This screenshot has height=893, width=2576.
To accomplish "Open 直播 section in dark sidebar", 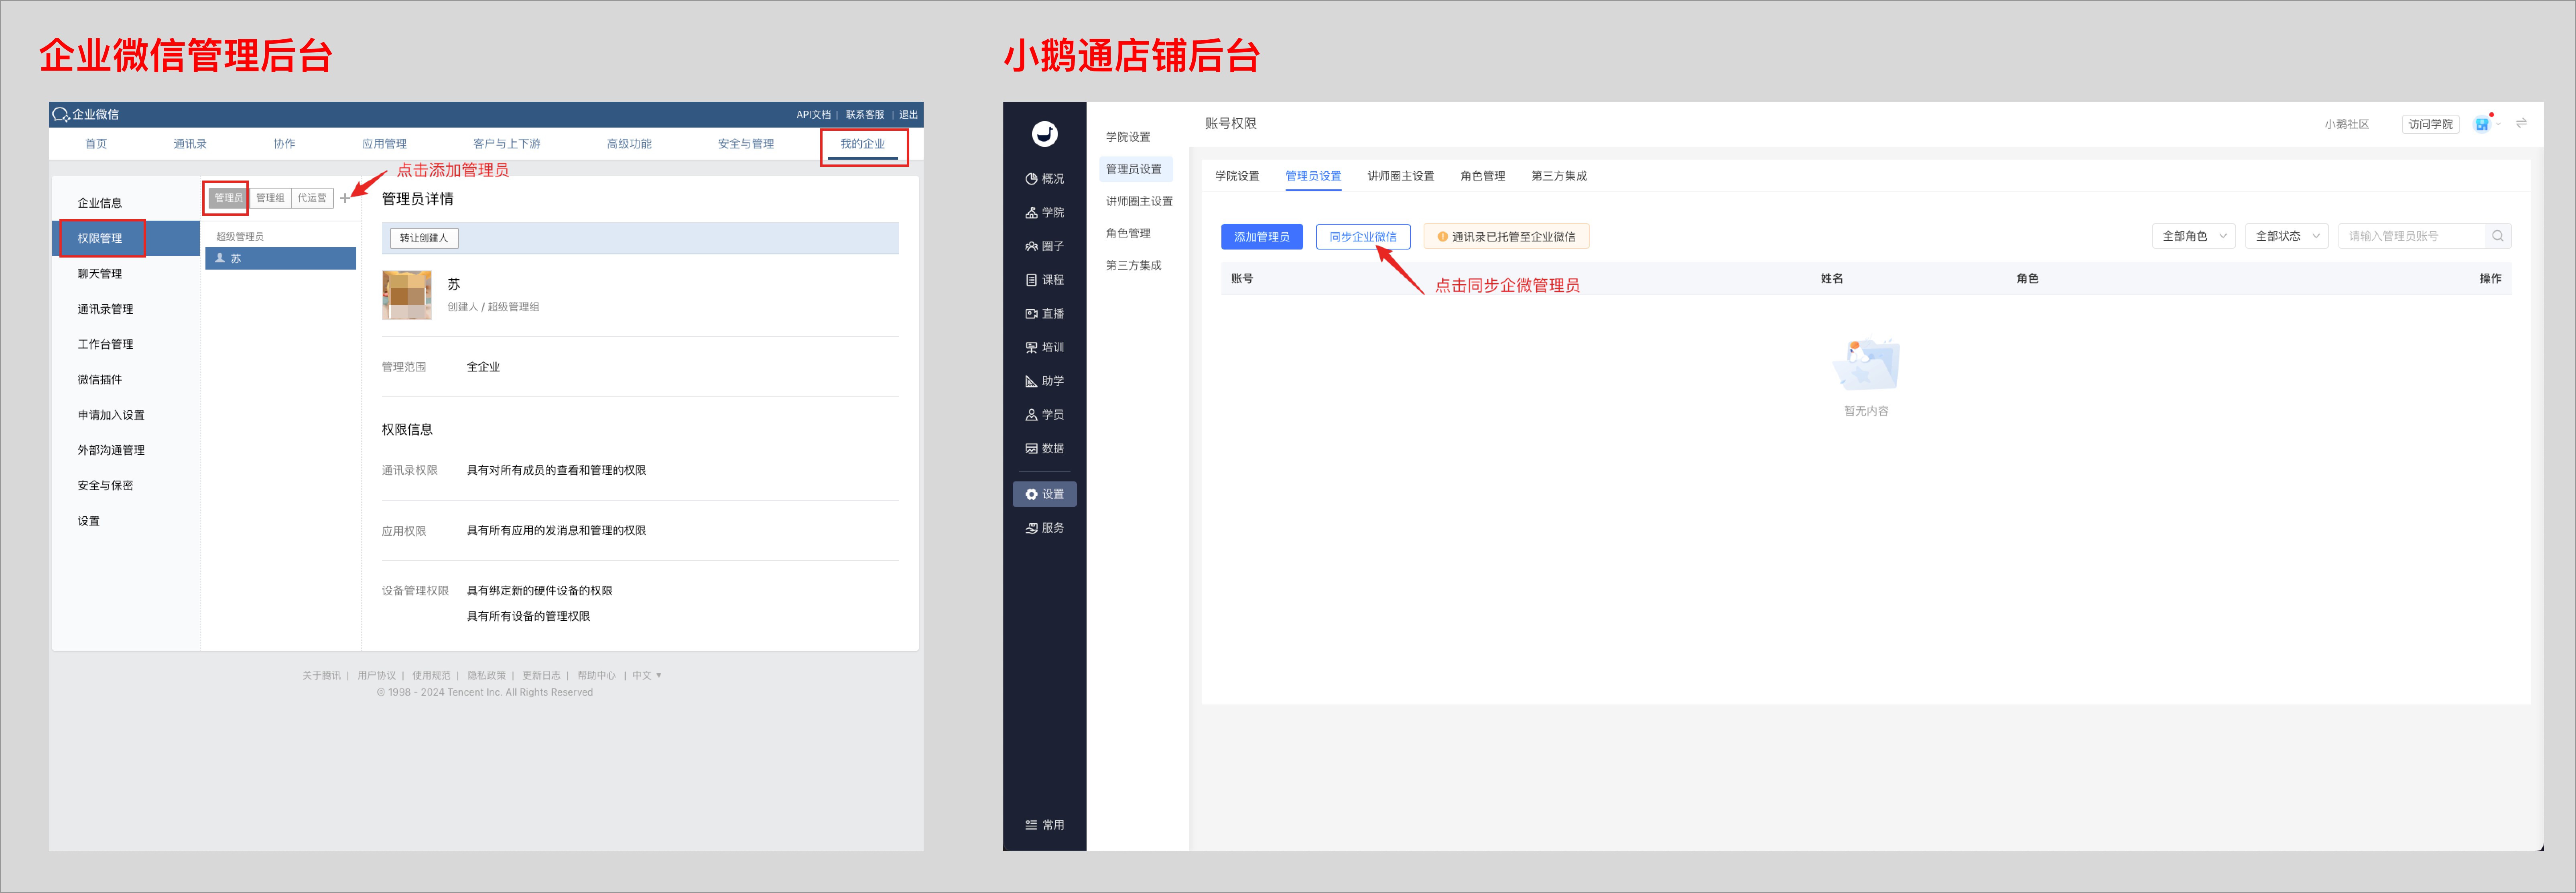I will pyautogui.click(x=1044, y=314).
